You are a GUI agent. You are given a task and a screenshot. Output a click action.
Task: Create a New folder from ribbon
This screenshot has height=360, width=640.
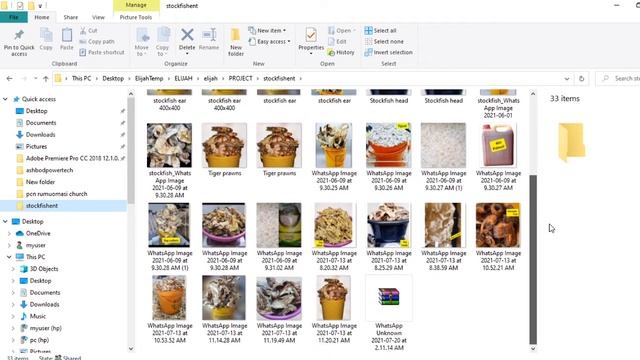pyautogui.click(x=236, y=42)
